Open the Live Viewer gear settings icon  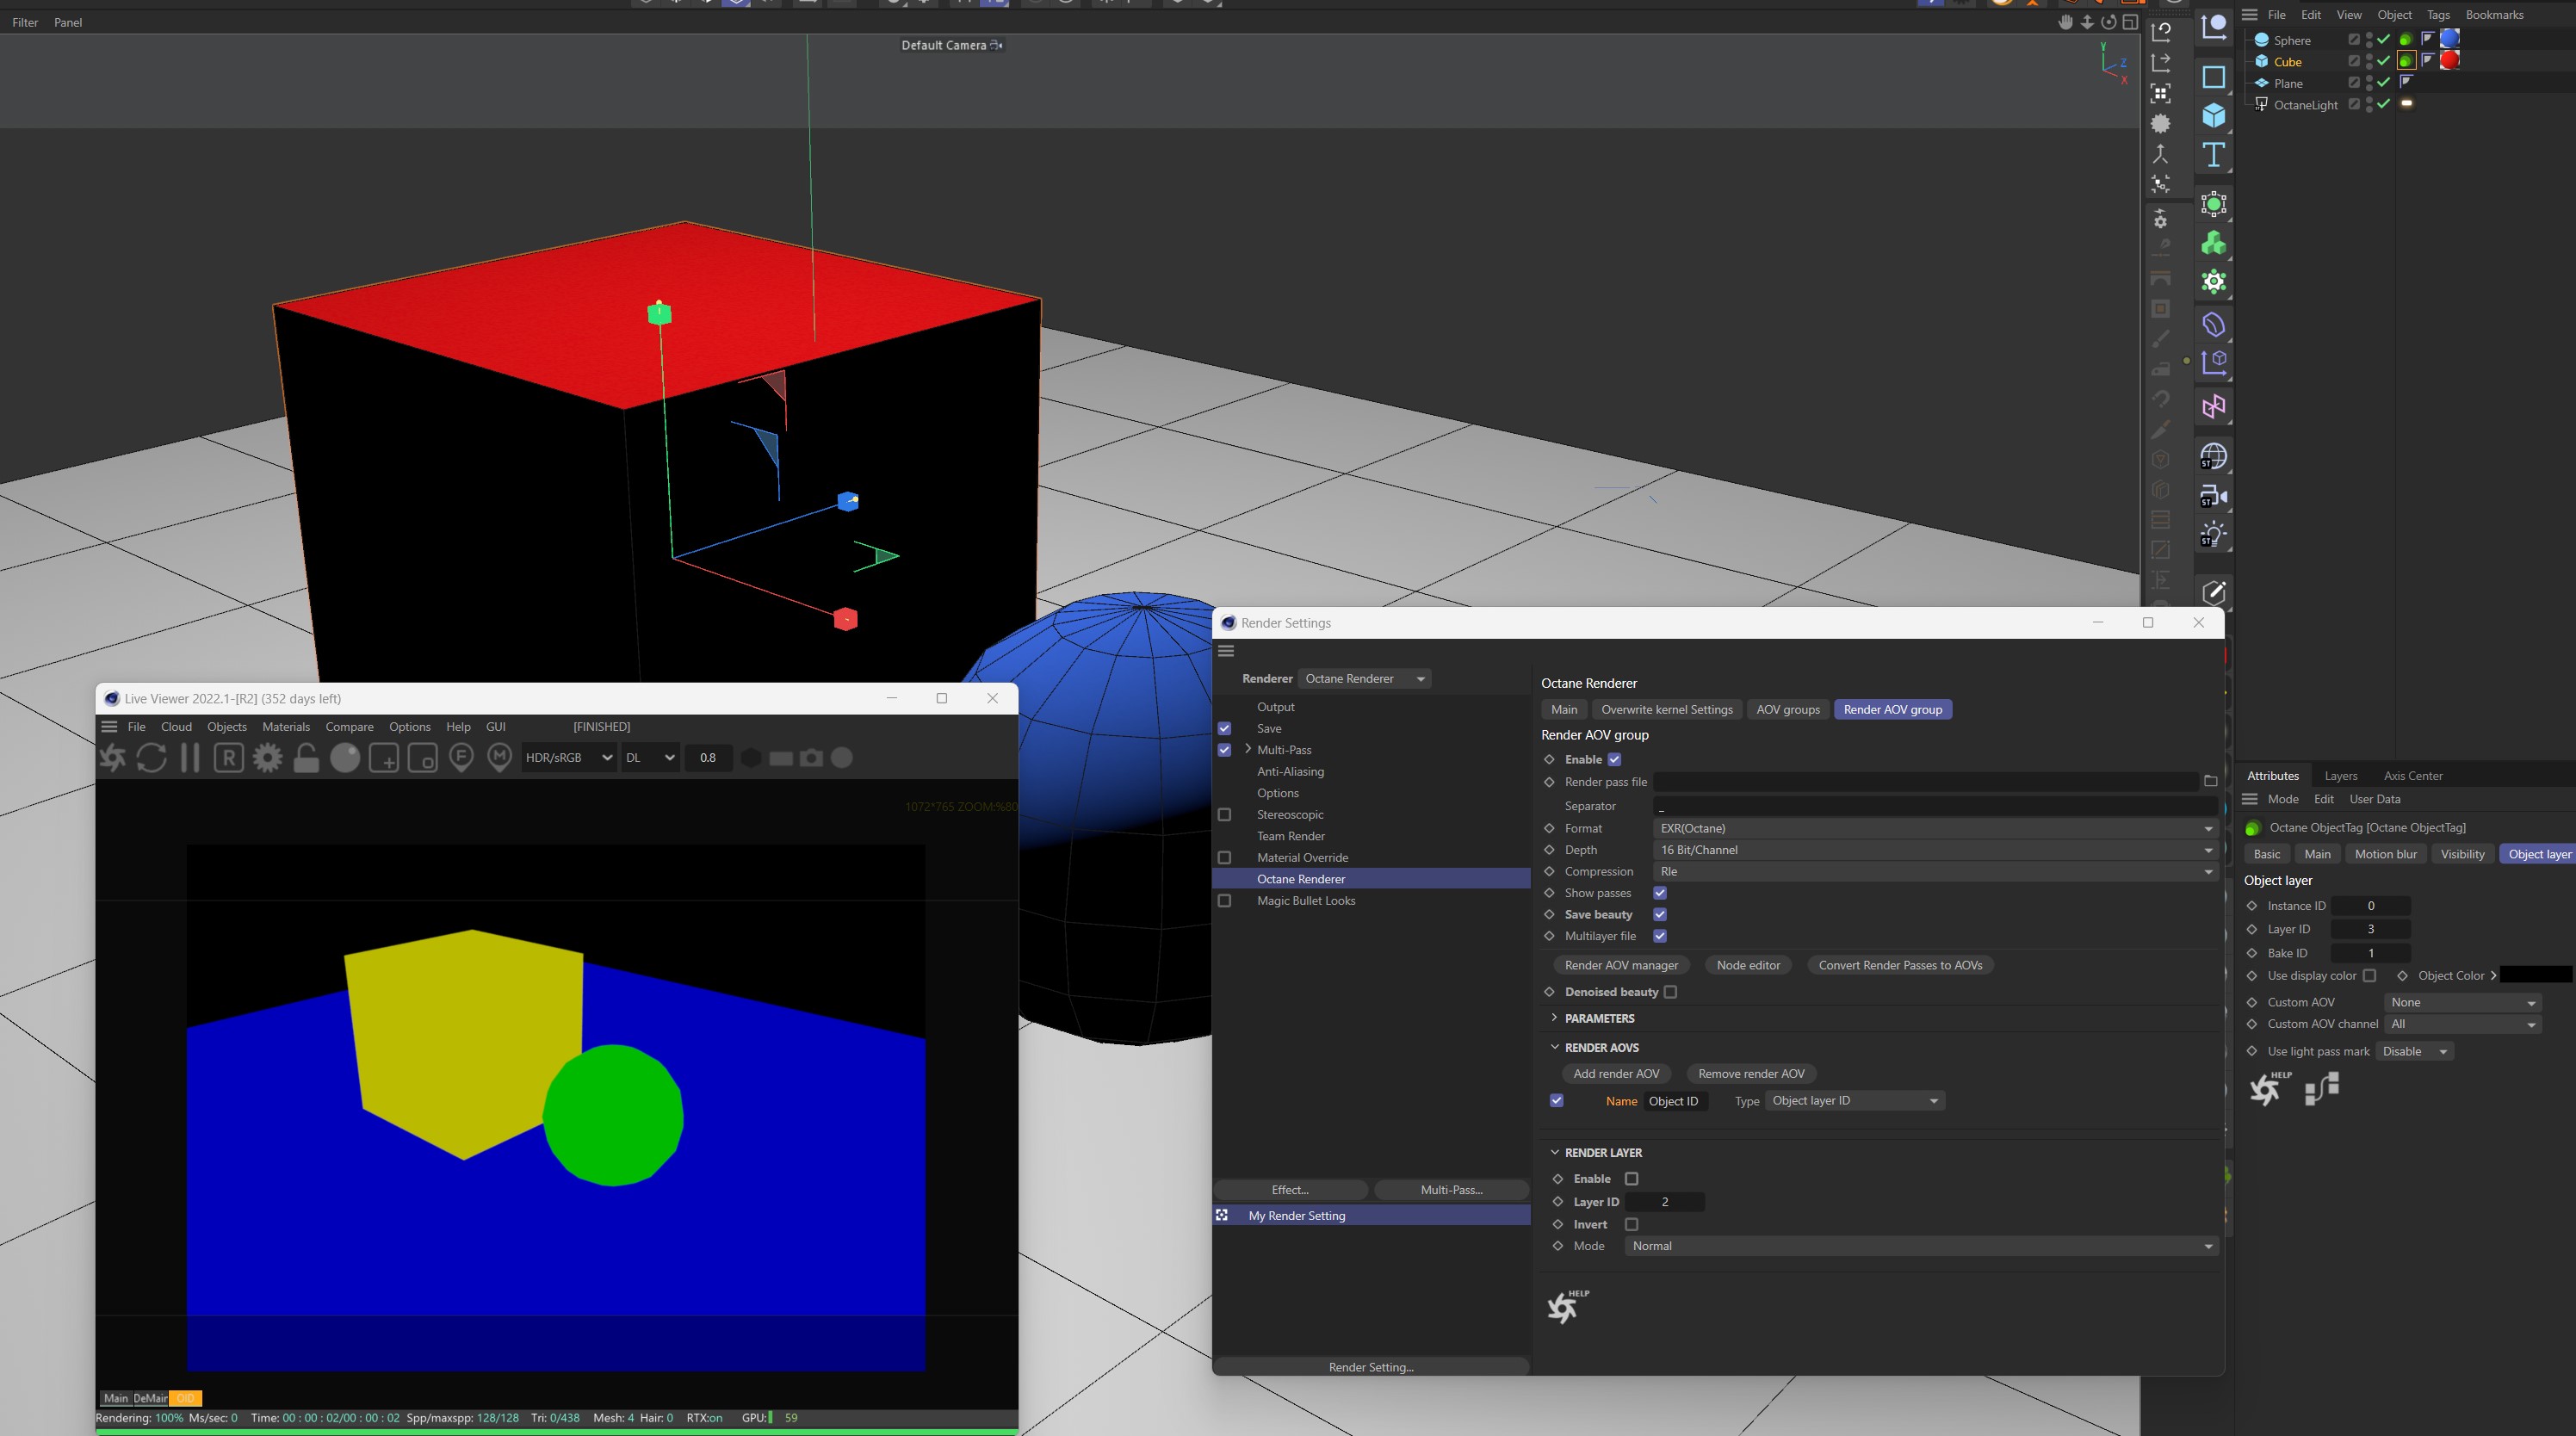point(267,758)
